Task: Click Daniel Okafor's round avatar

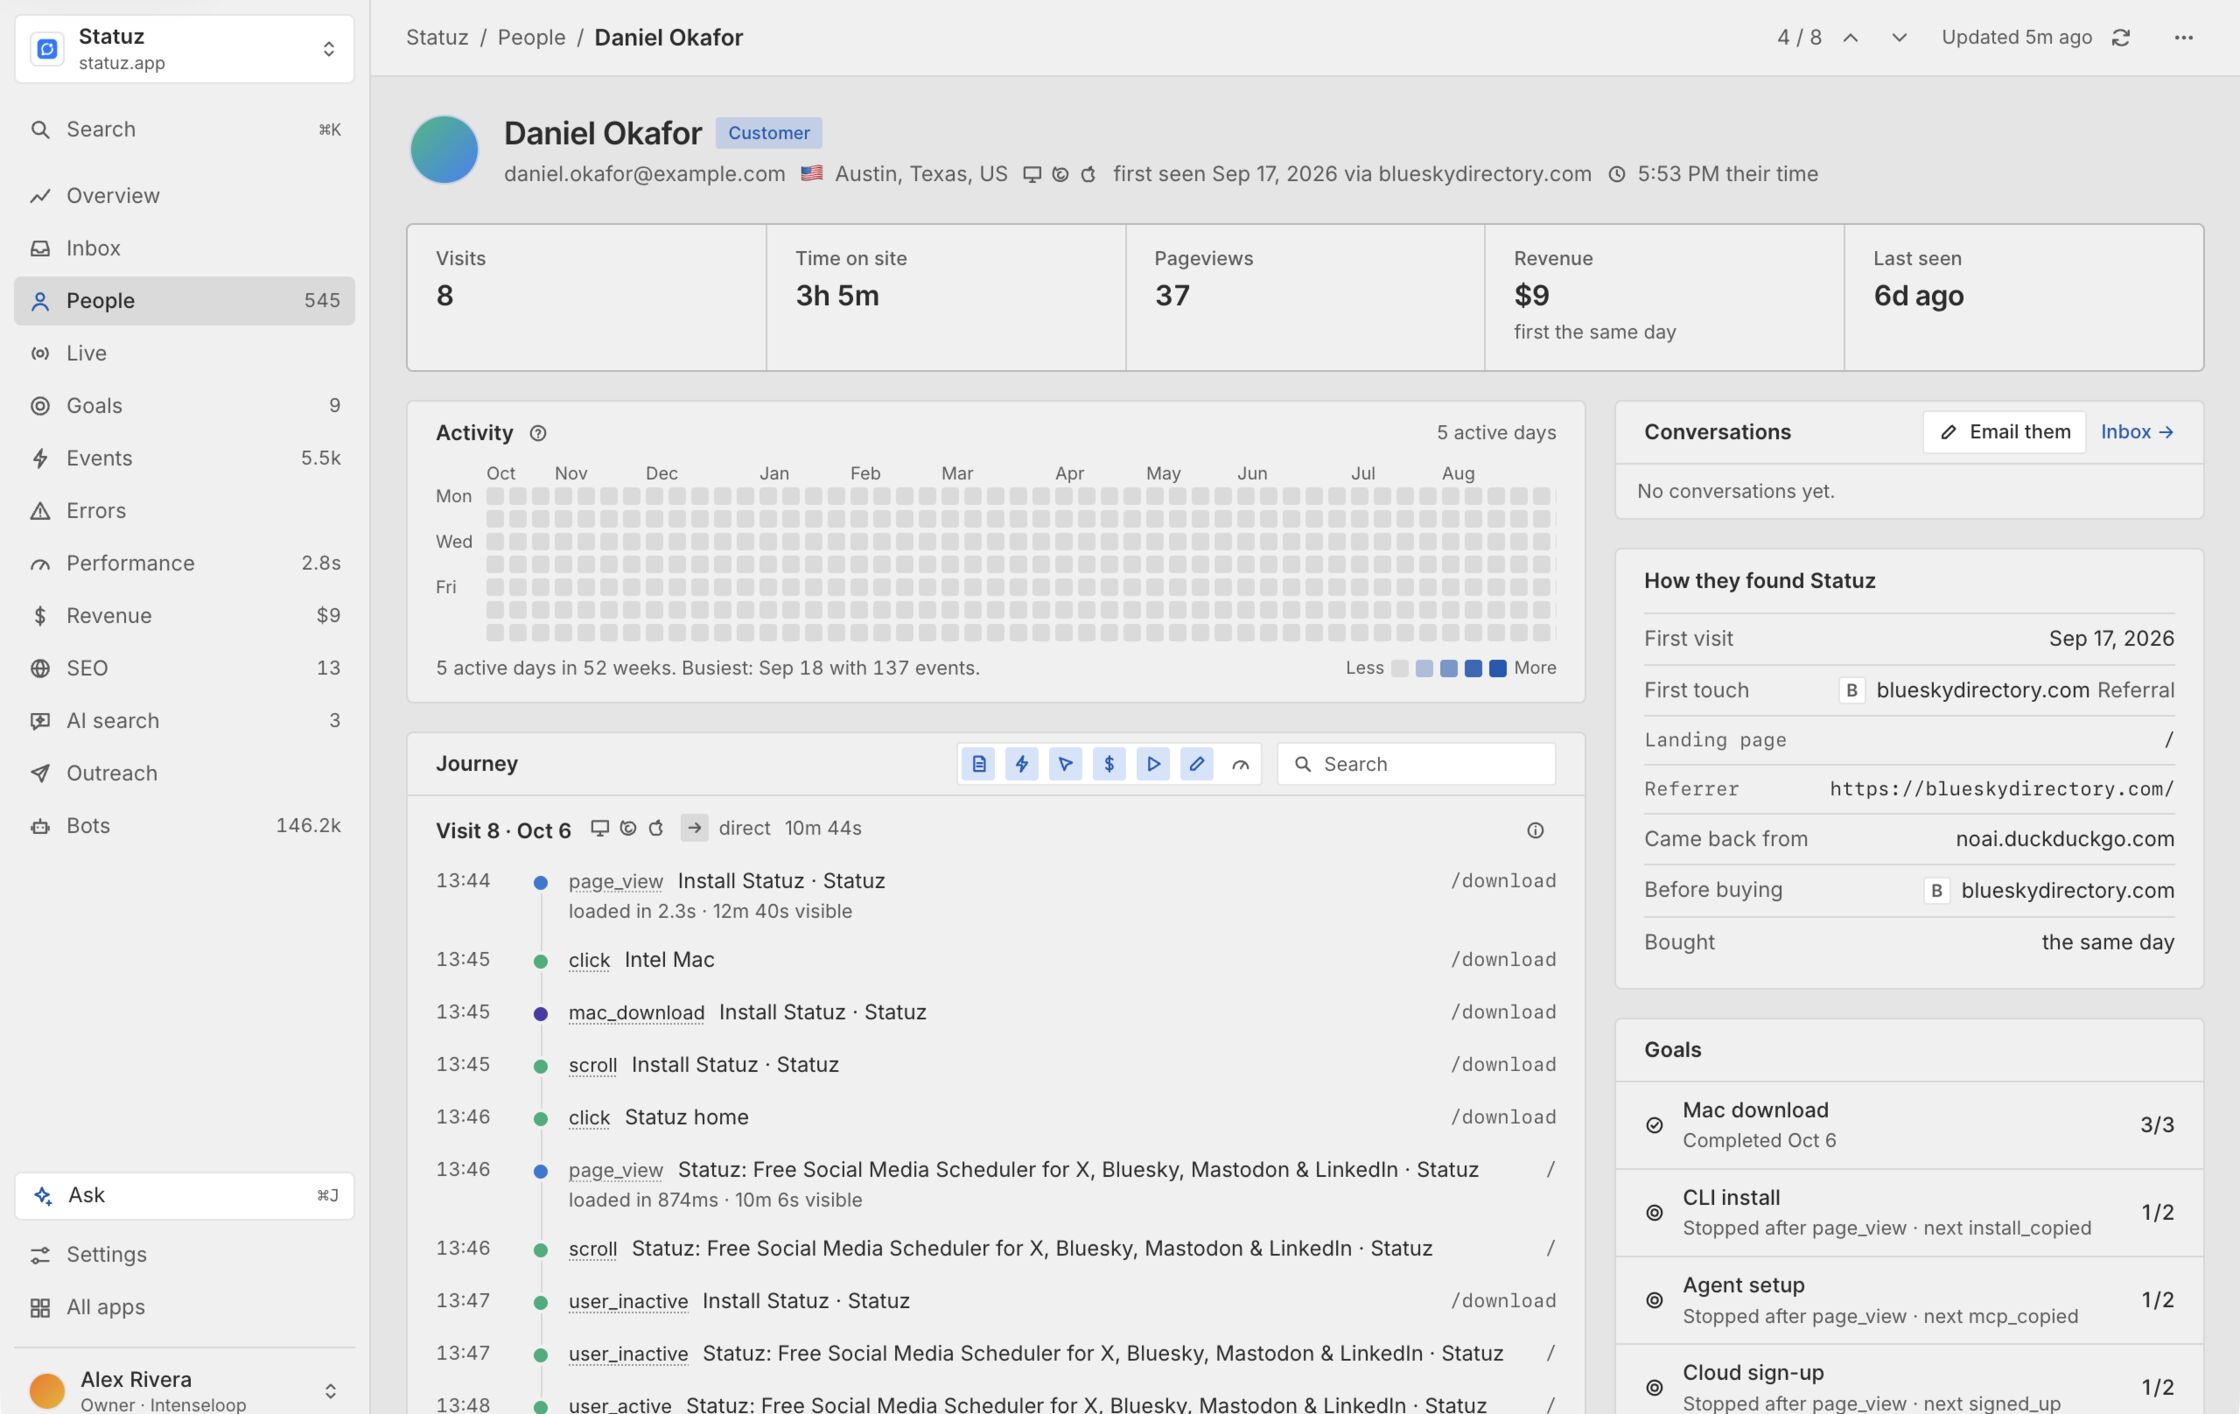Action: pyautogui.click(x=444, y=150)
